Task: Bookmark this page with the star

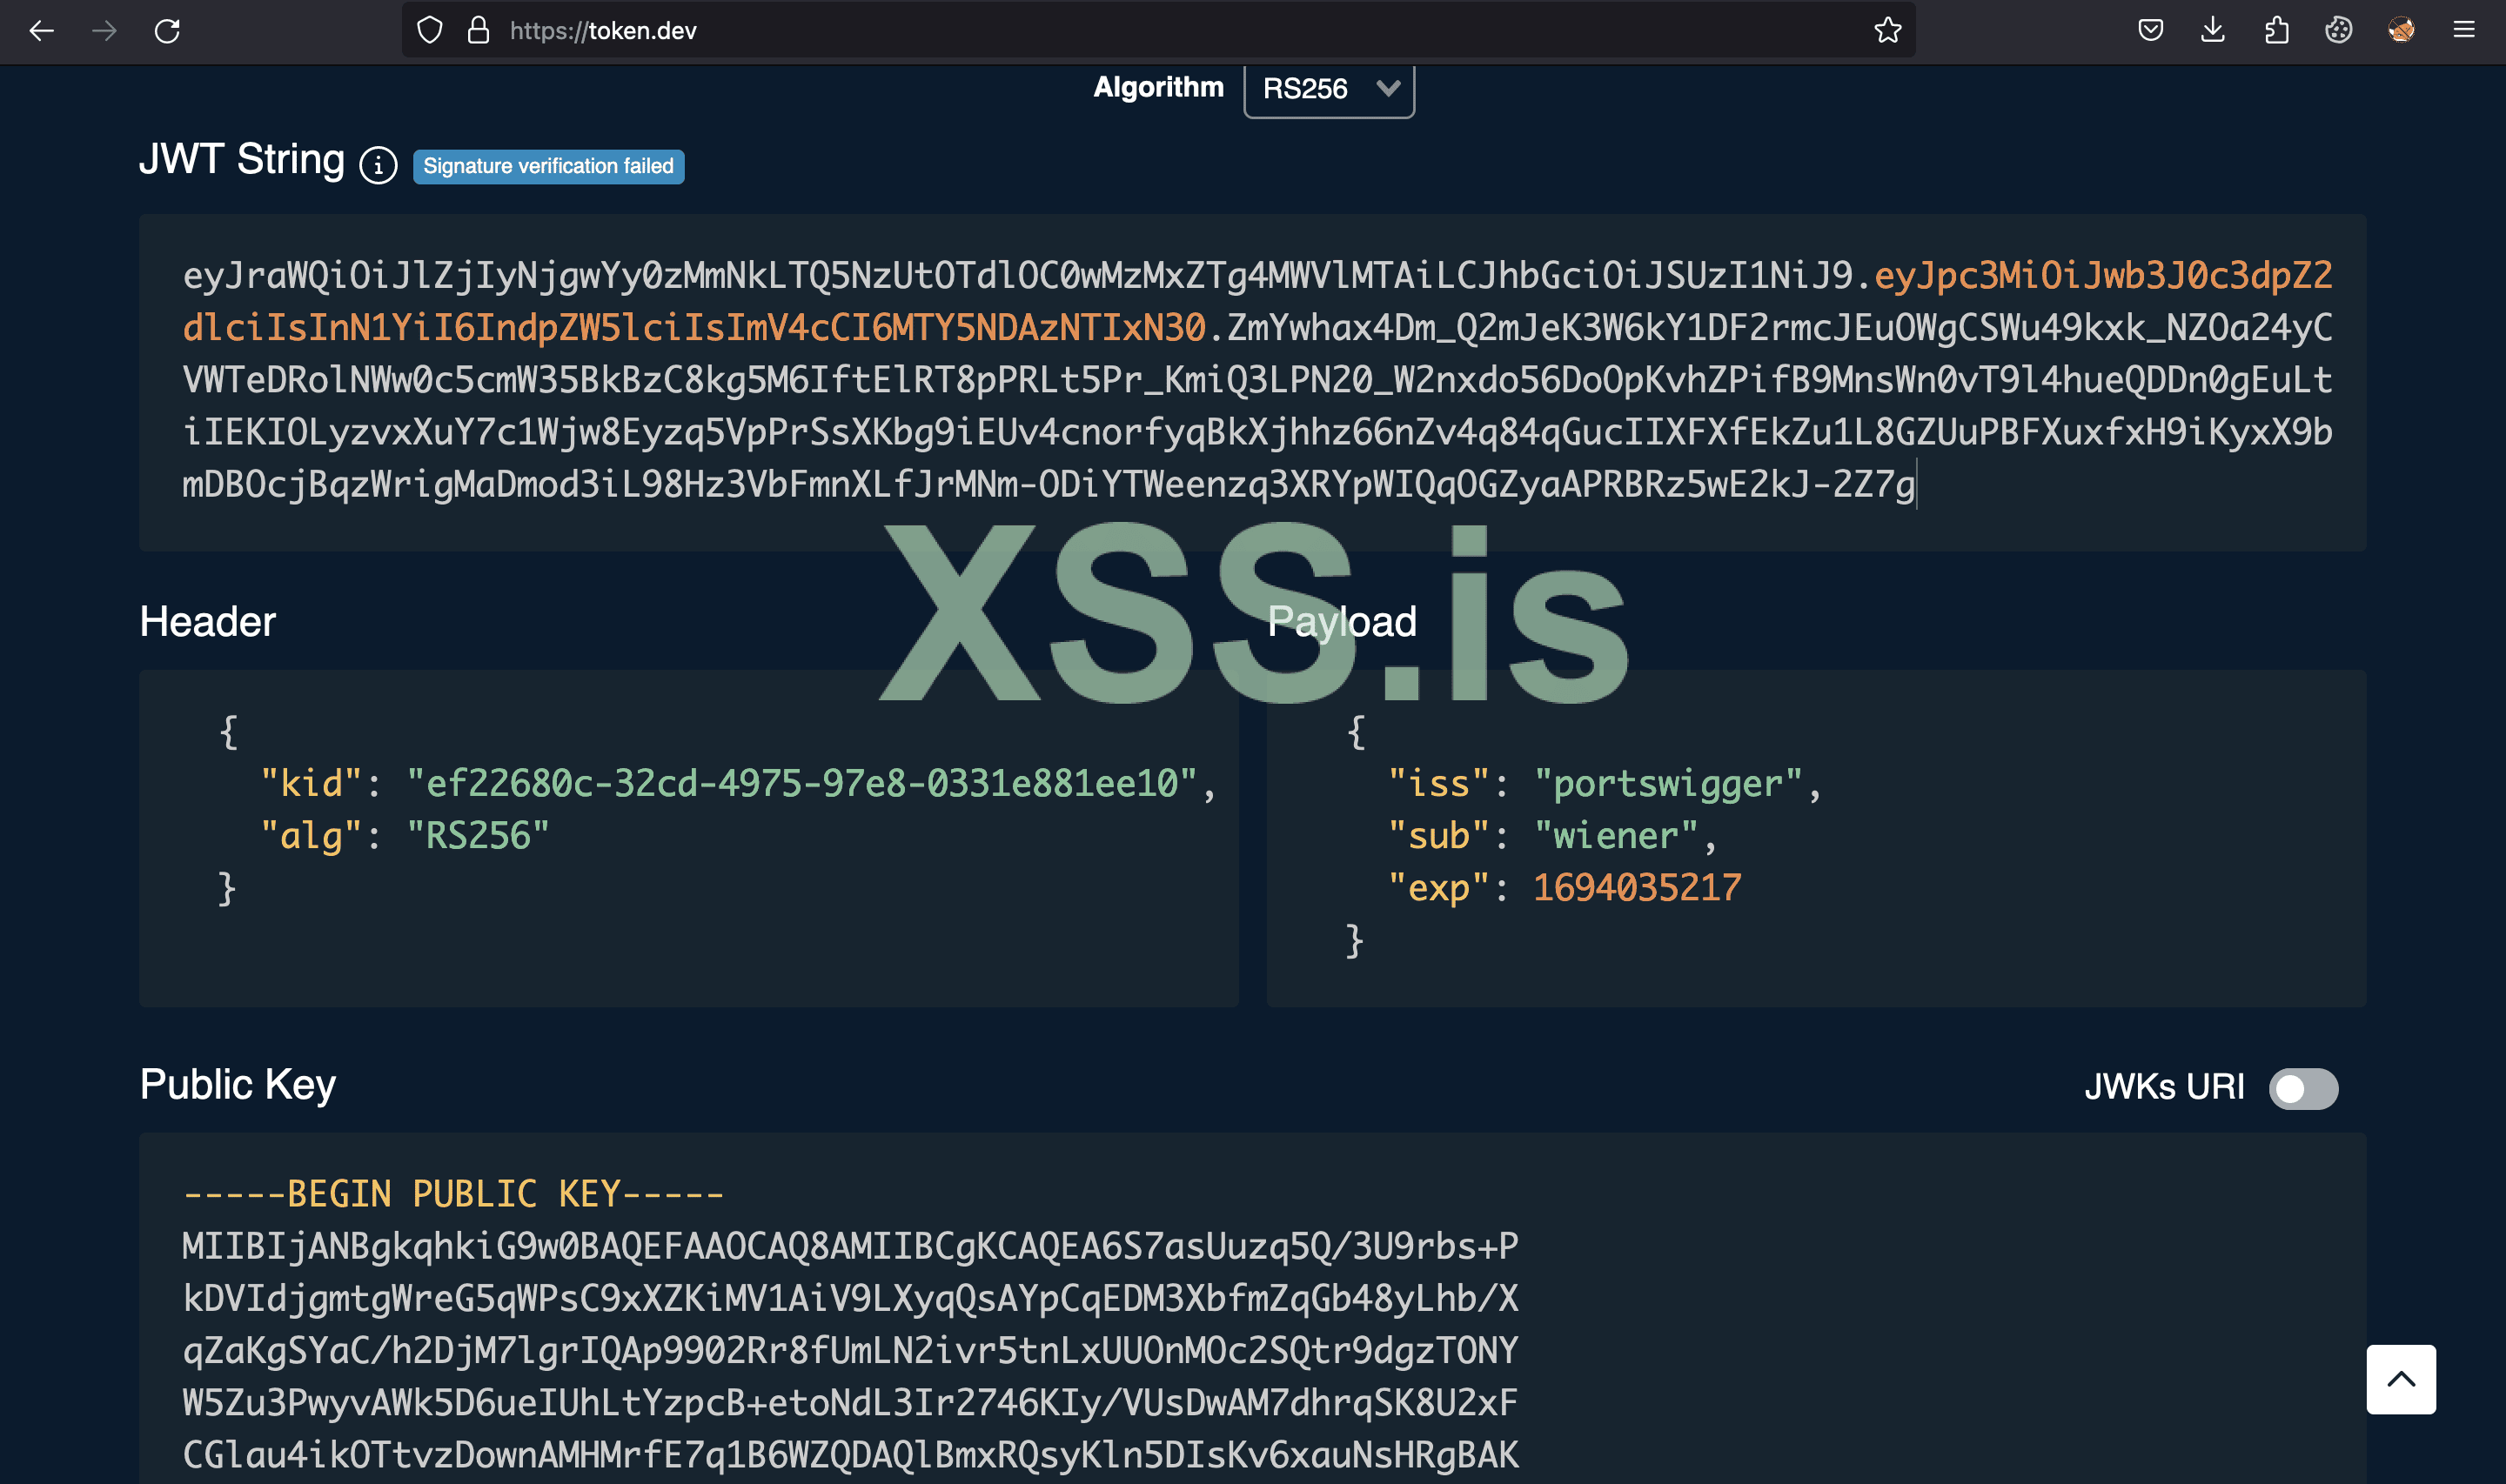Action: tap(1887, 31)
